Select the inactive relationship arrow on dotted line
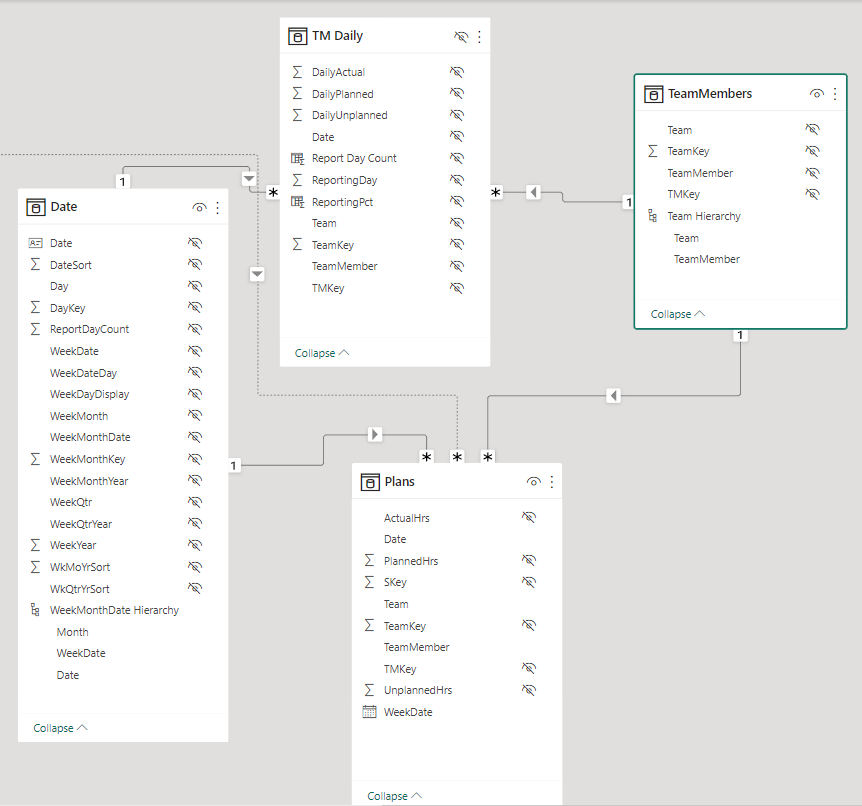This screenshot has height=806, width=862. [x=257, y=274]
